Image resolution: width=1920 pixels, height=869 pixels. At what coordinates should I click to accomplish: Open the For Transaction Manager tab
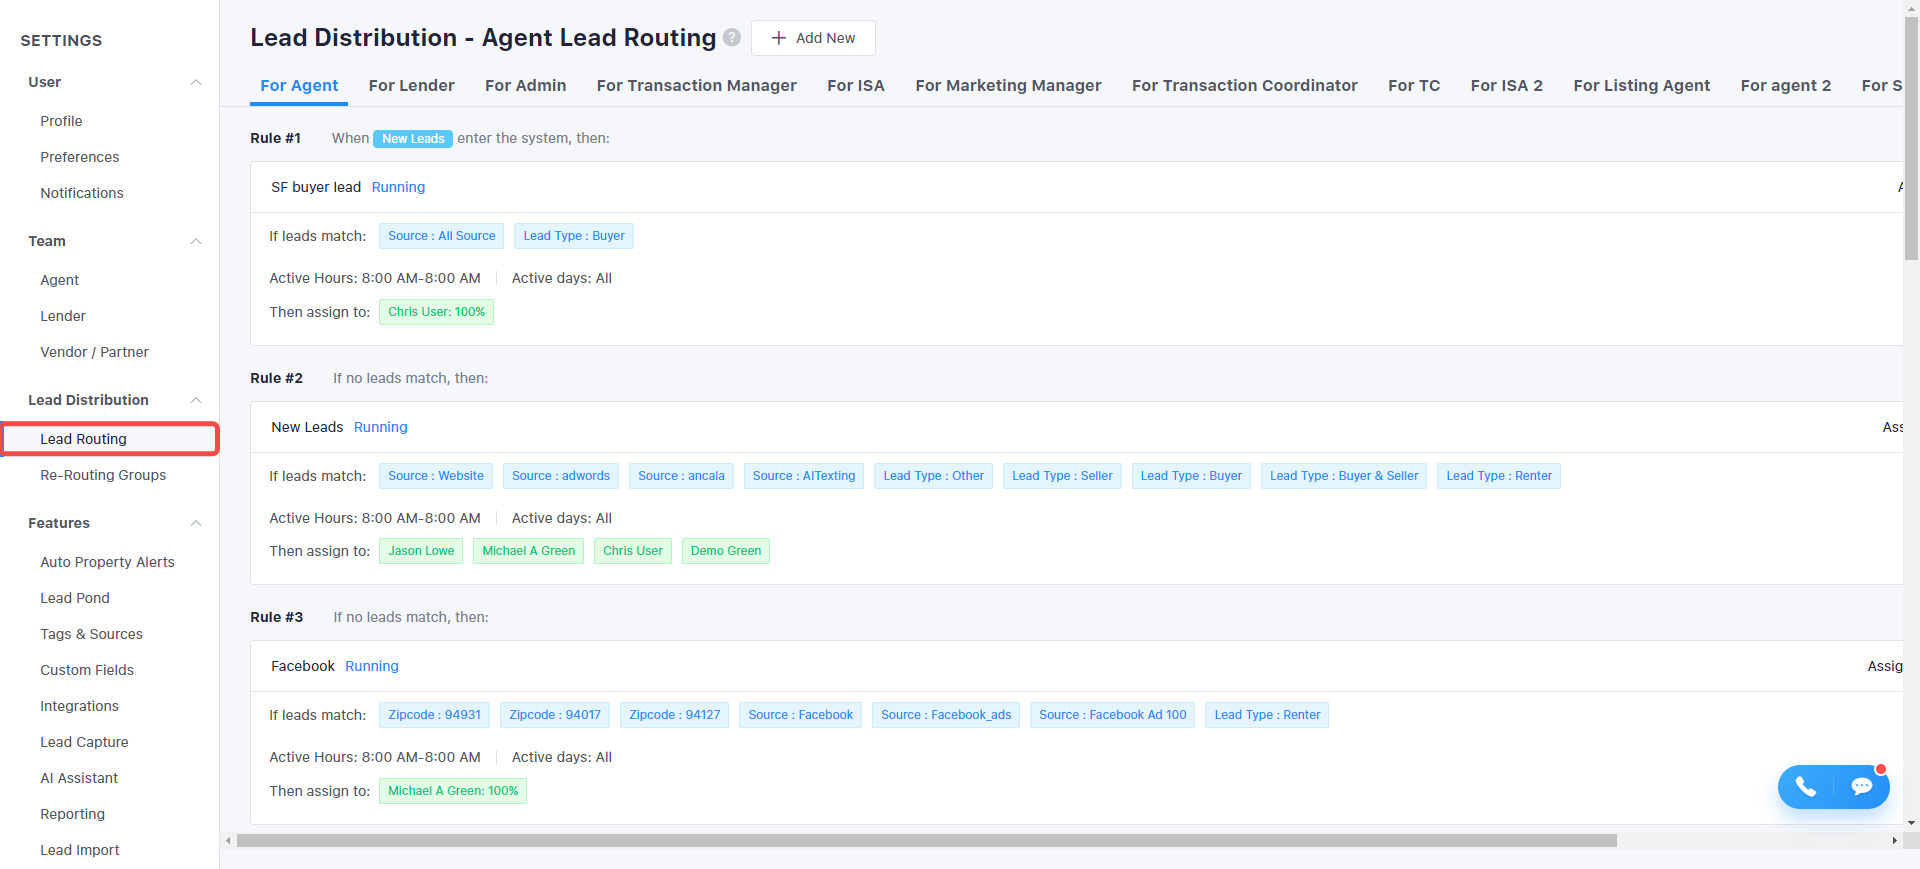coord(696,86)
